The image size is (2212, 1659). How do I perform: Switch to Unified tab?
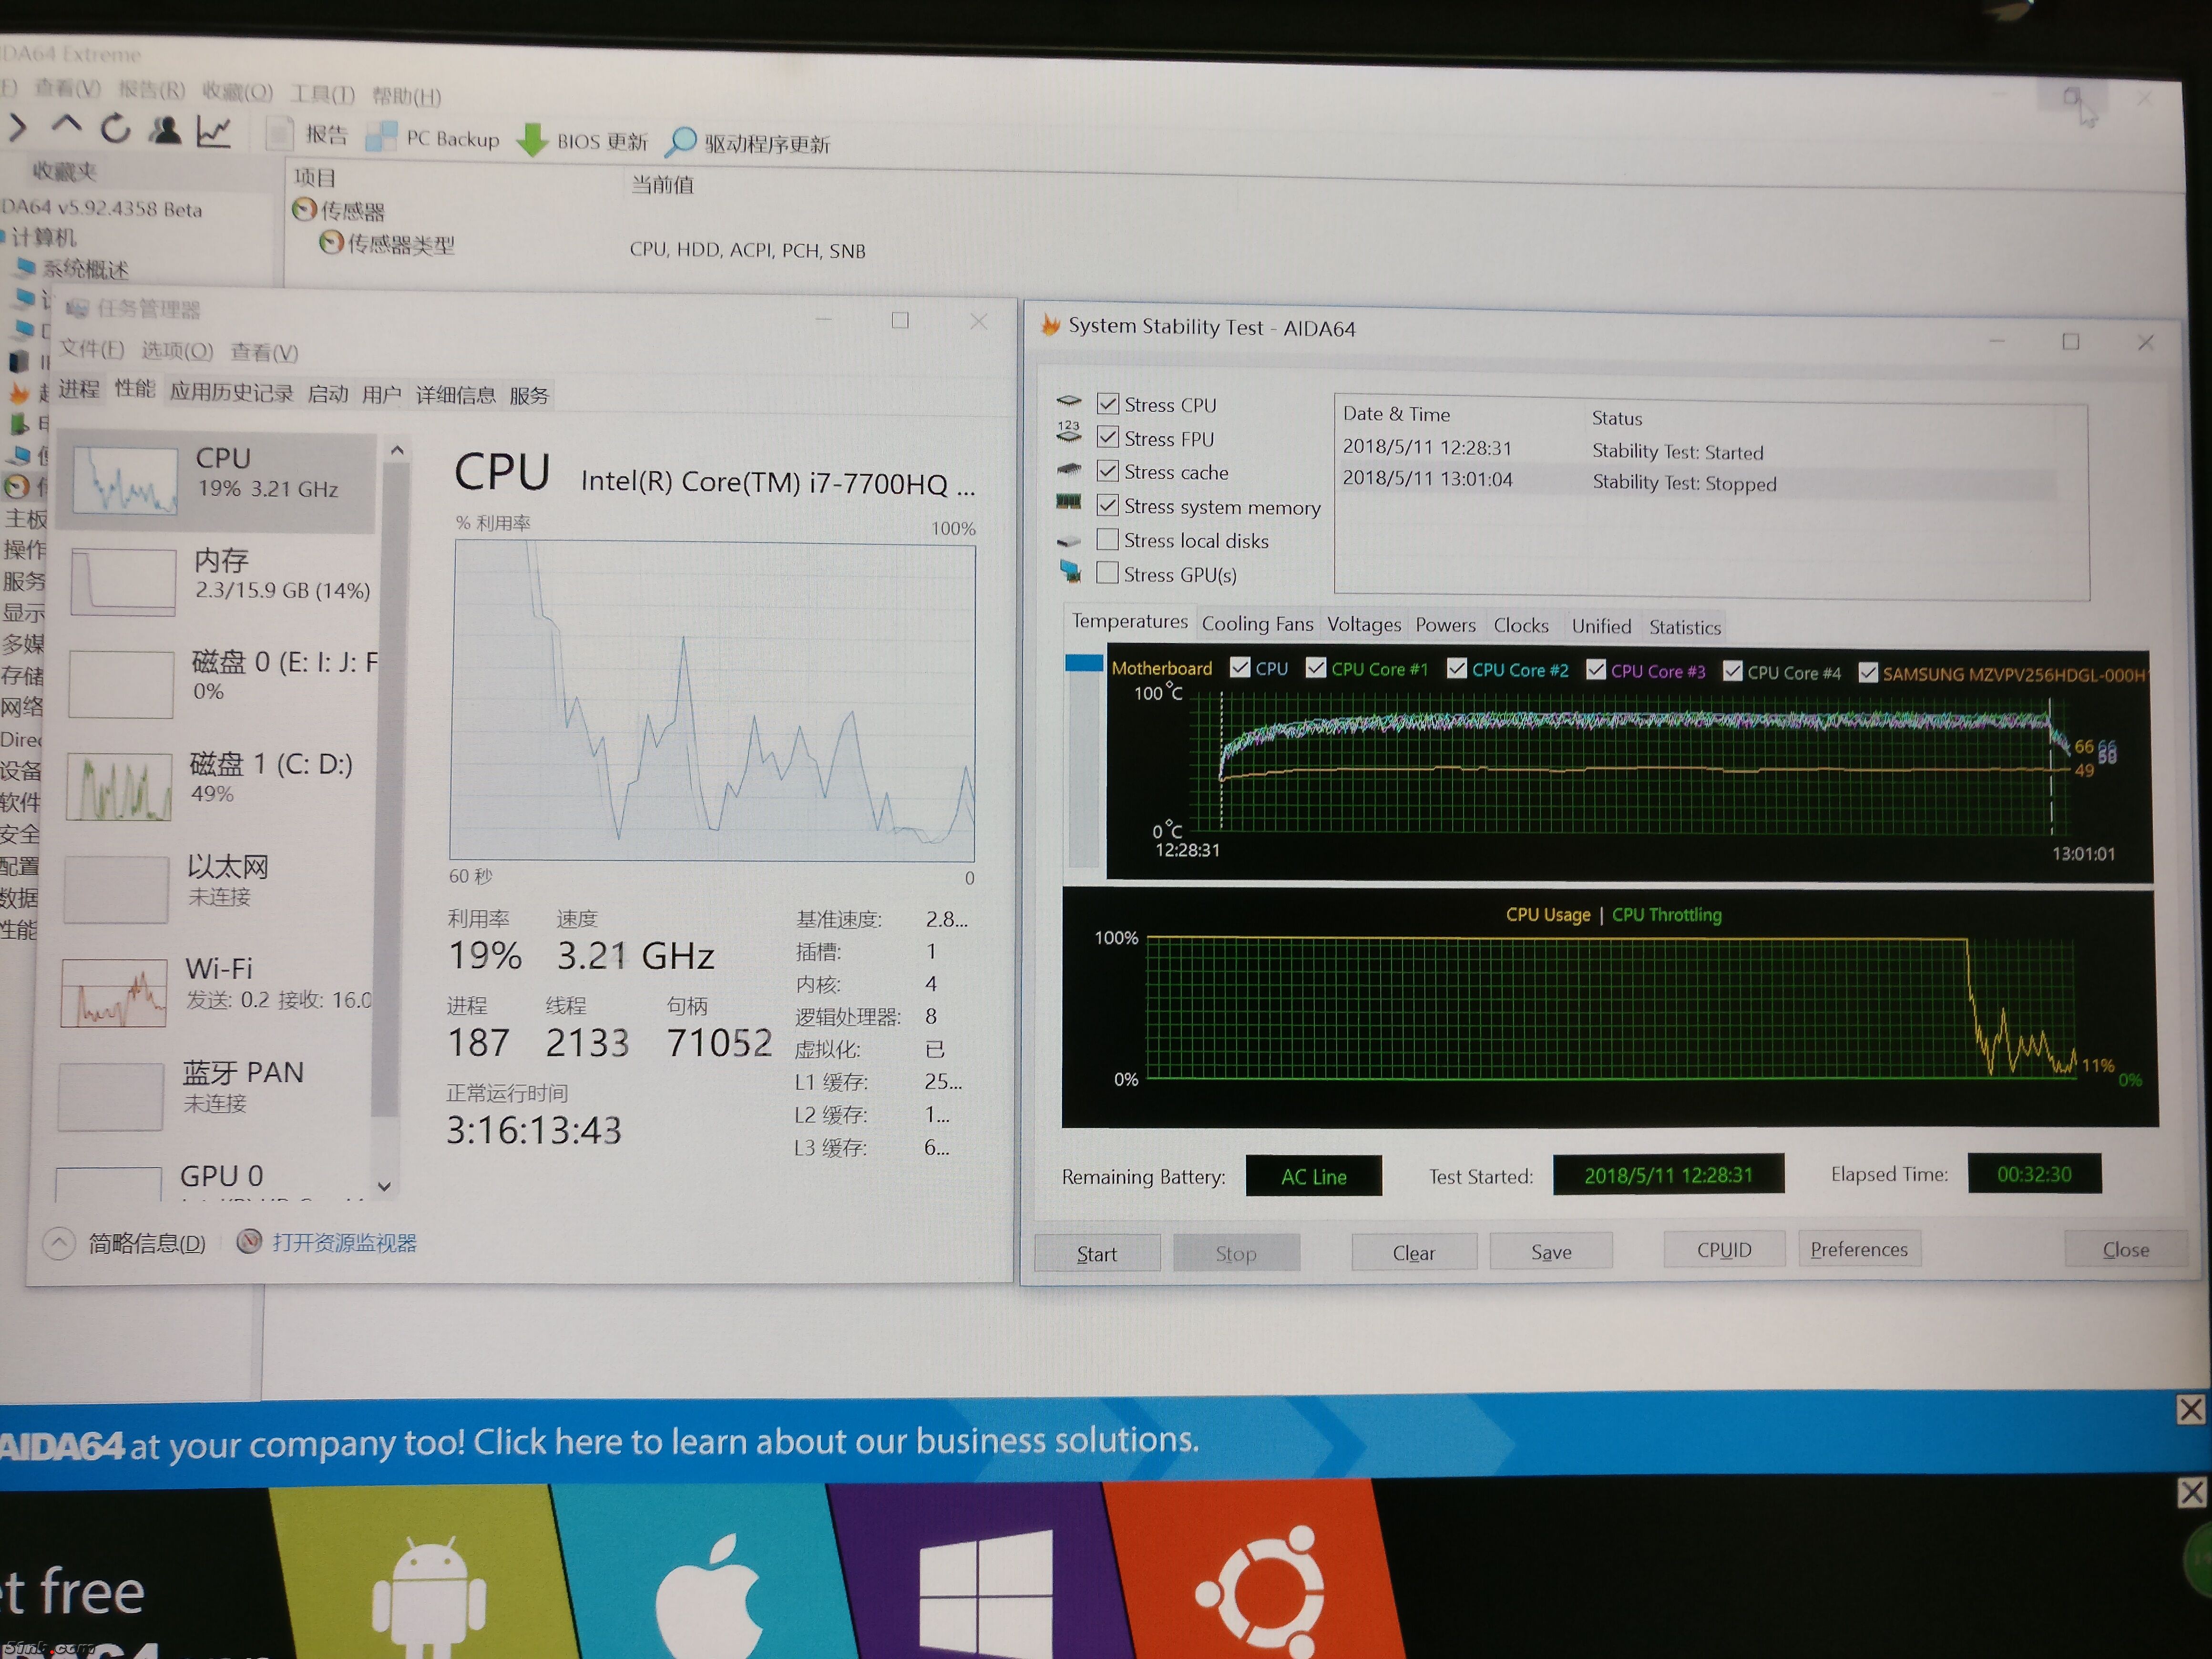click(1601, 626)
